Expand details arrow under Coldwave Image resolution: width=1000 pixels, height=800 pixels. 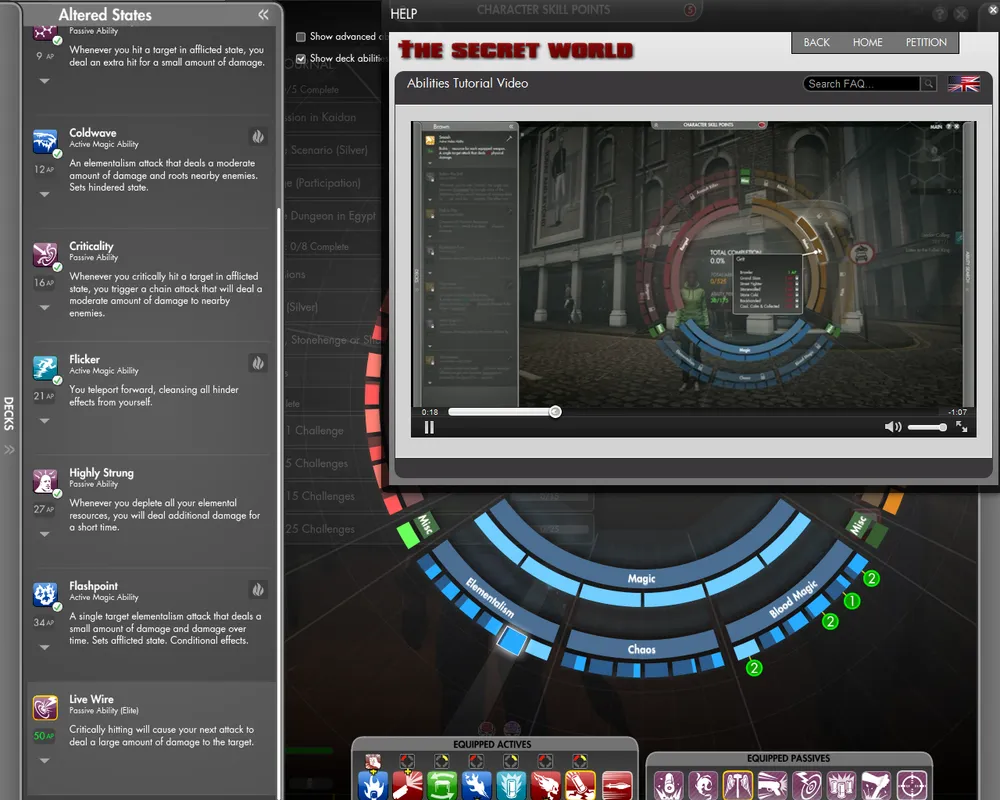[45, 194]
